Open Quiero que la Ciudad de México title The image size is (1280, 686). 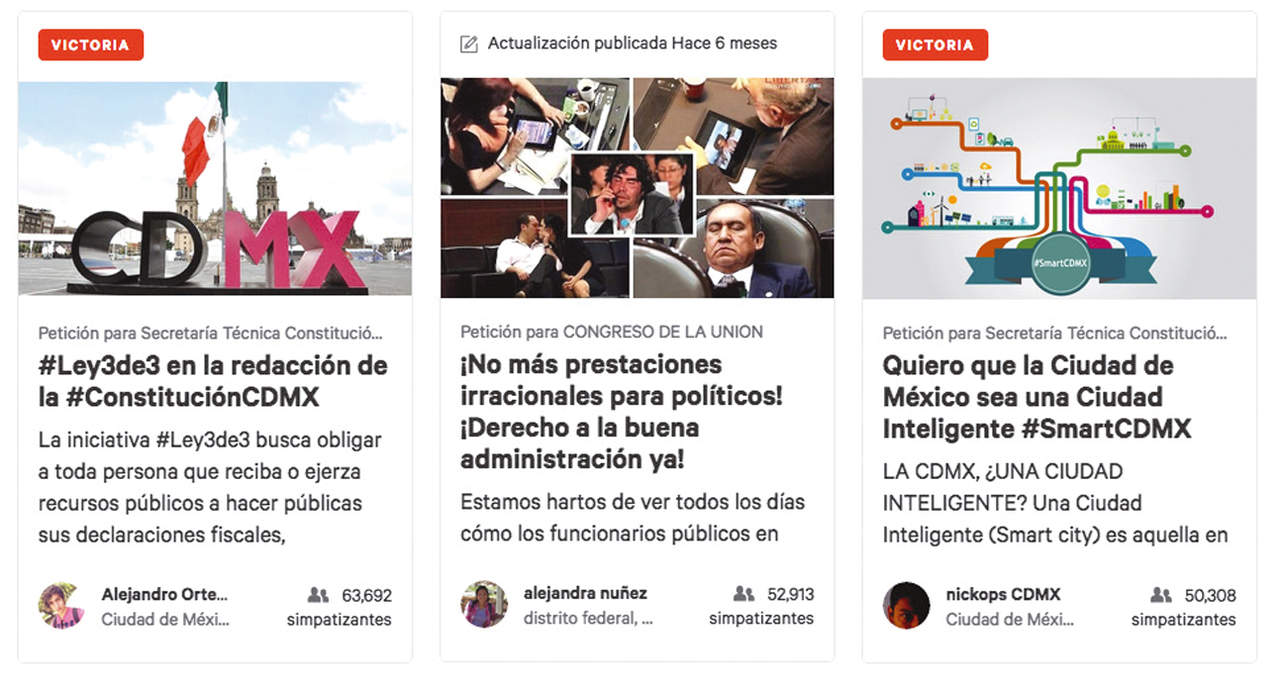click(1037, 397)
